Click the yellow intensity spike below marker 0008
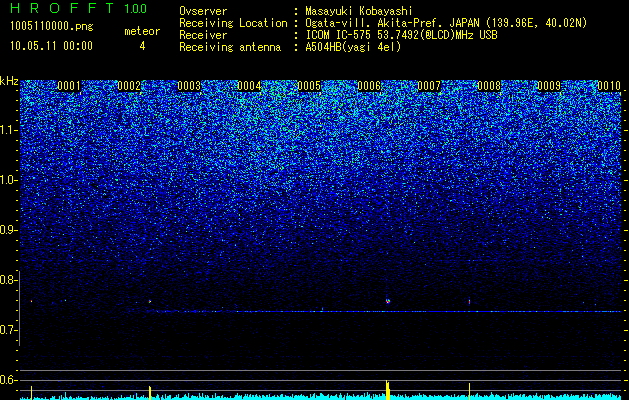The height and width of the screenshot is (400, 629). 469,391
